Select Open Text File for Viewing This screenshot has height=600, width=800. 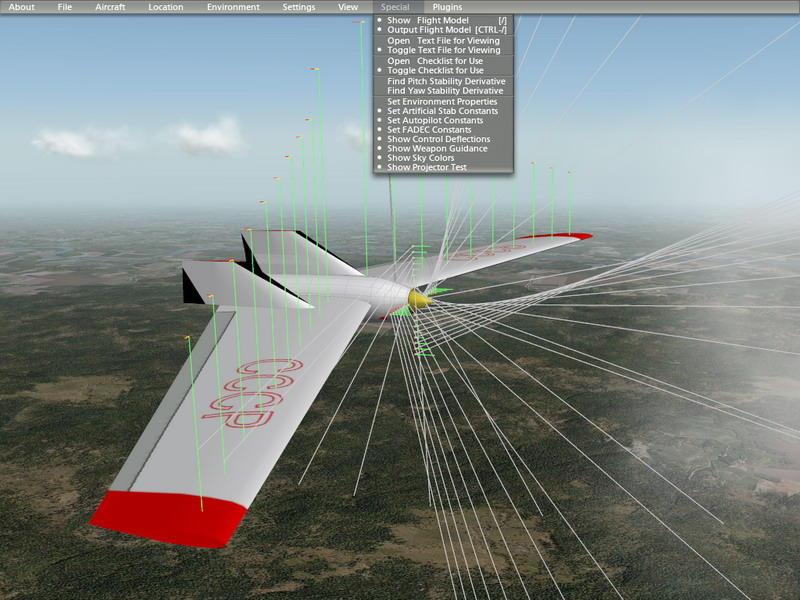pyautogui.click(x=444, y=40)
